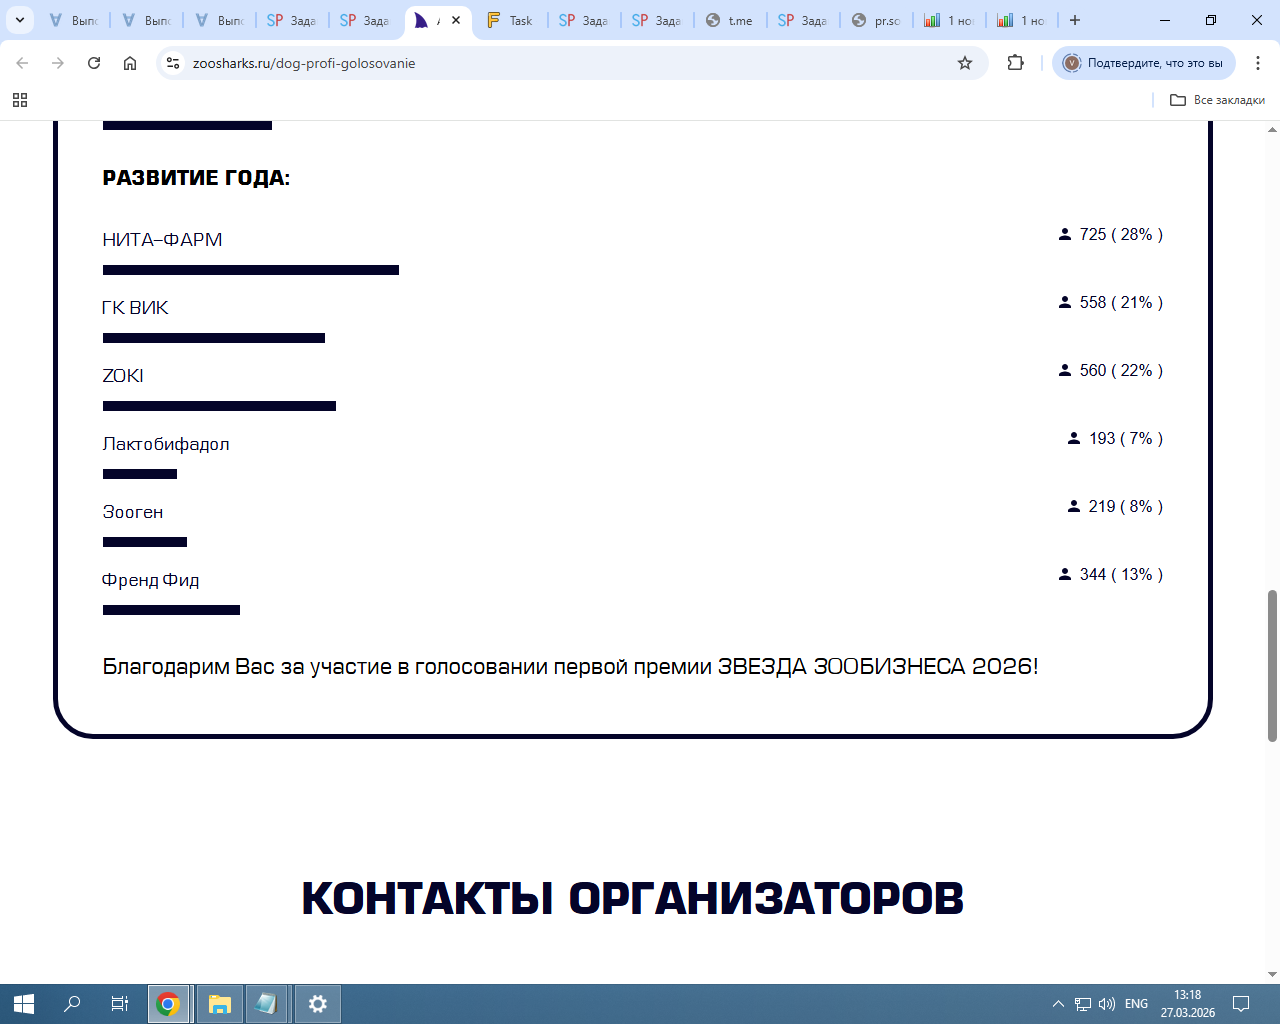The image size is (1280, 1024).
Task: Switch the ENG input language
Action: tap(1136, 1004)
